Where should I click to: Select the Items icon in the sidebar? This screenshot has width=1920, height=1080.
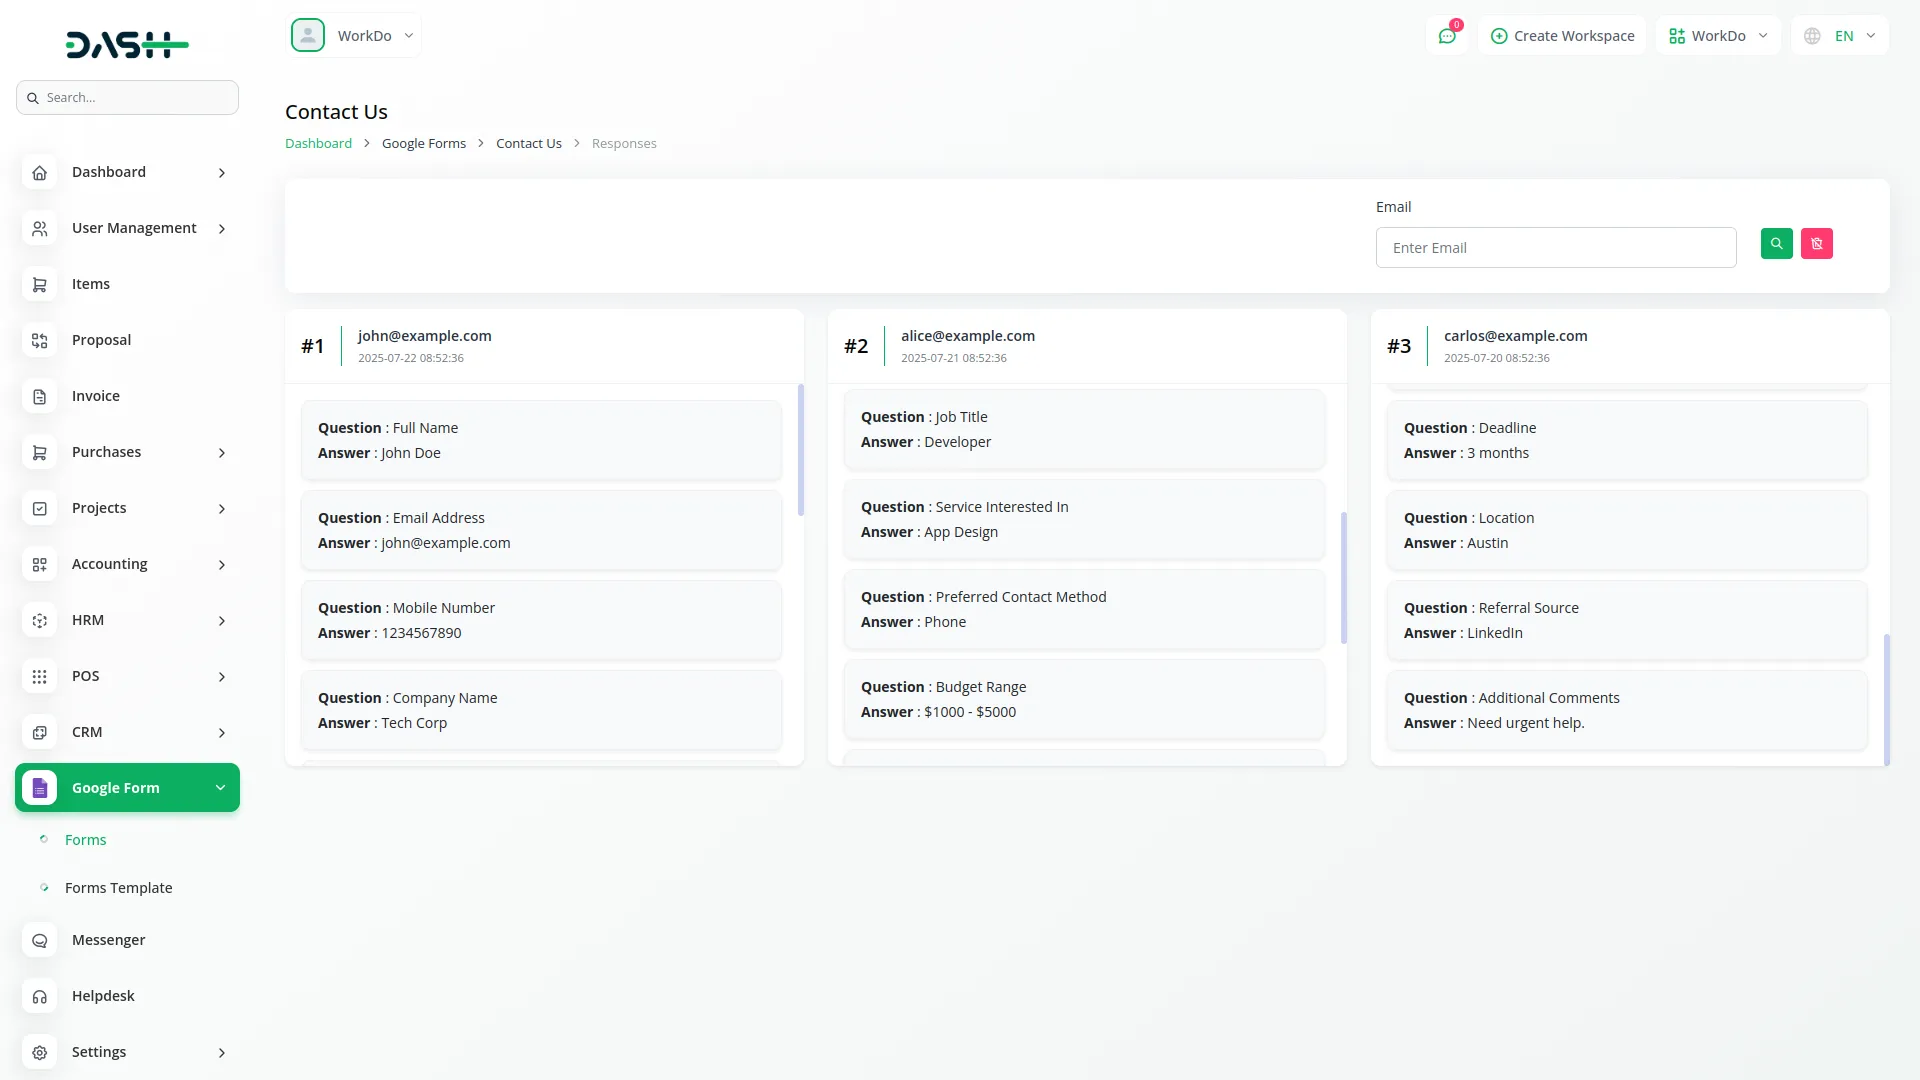pos(39,284)
